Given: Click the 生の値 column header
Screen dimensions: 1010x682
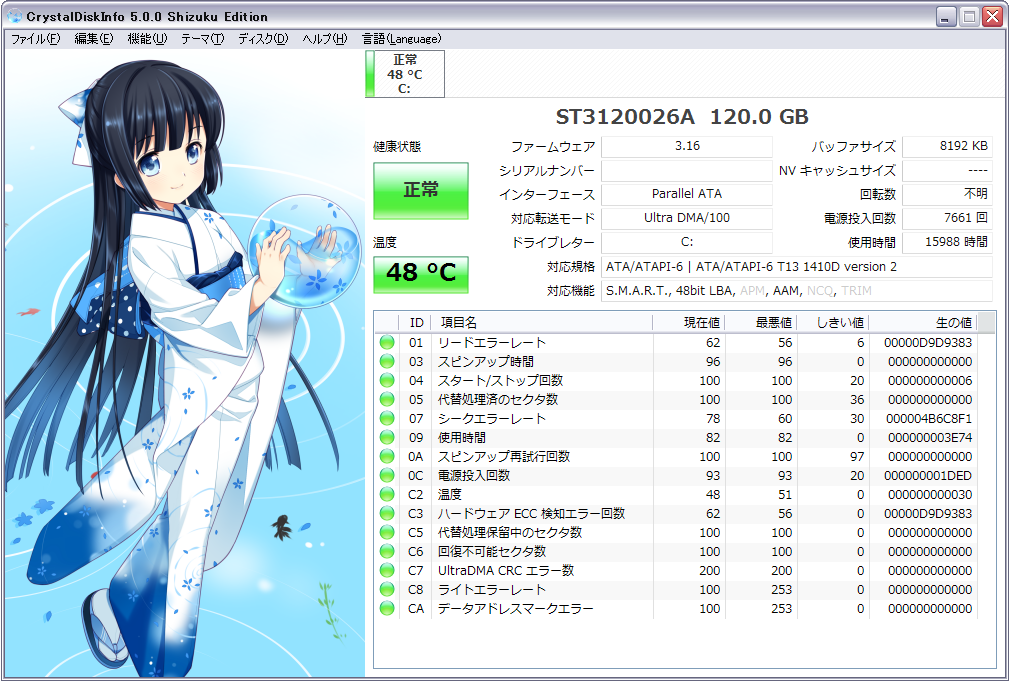Looking at the screenshot, I should pos(923,323).
